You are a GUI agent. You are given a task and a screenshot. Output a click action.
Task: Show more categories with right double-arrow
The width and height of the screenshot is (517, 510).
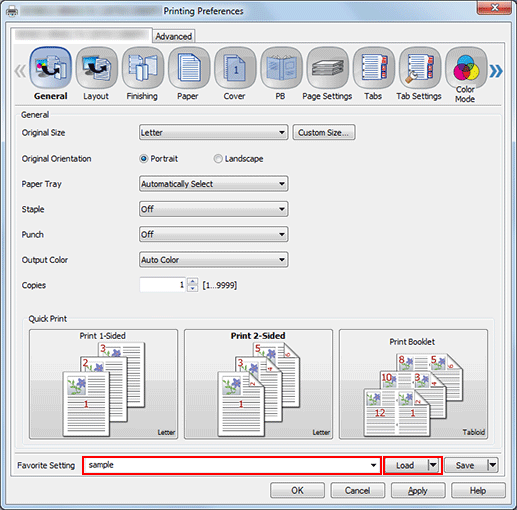click(x=496, y=71)
